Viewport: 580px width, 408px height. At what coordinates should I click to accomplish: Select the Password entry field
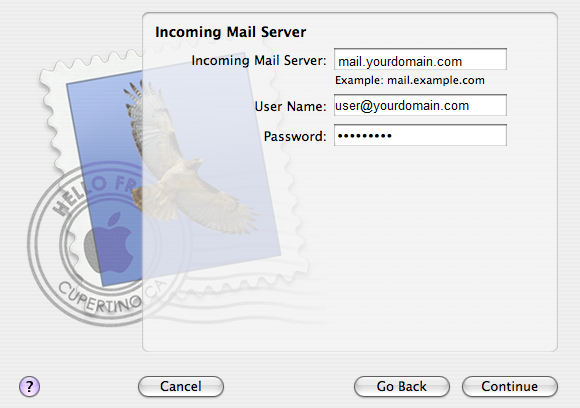420,135
